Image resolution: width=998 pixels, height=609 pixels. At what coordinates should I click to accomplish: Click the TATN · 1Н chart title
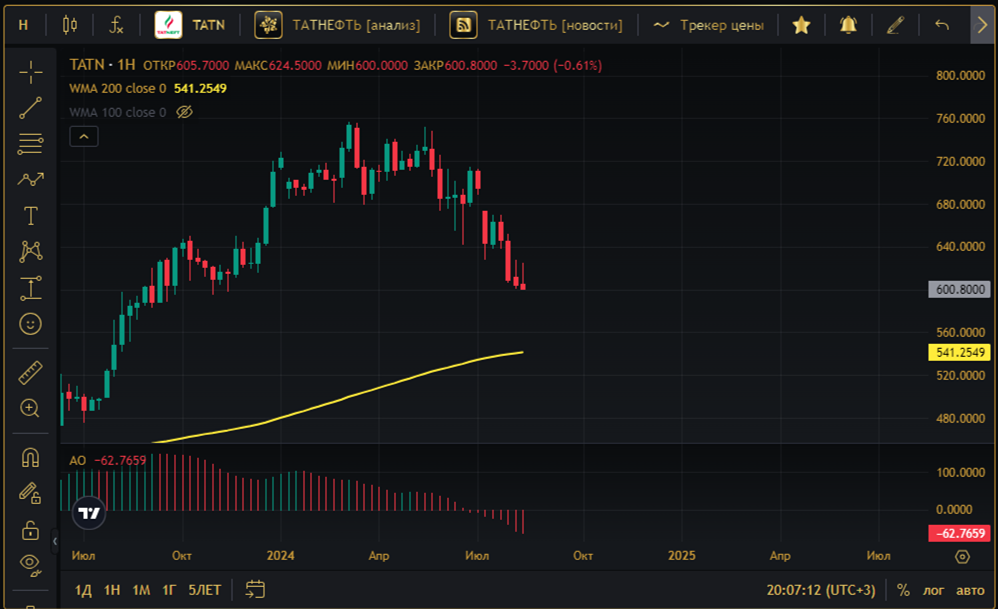tap(102, 65)
